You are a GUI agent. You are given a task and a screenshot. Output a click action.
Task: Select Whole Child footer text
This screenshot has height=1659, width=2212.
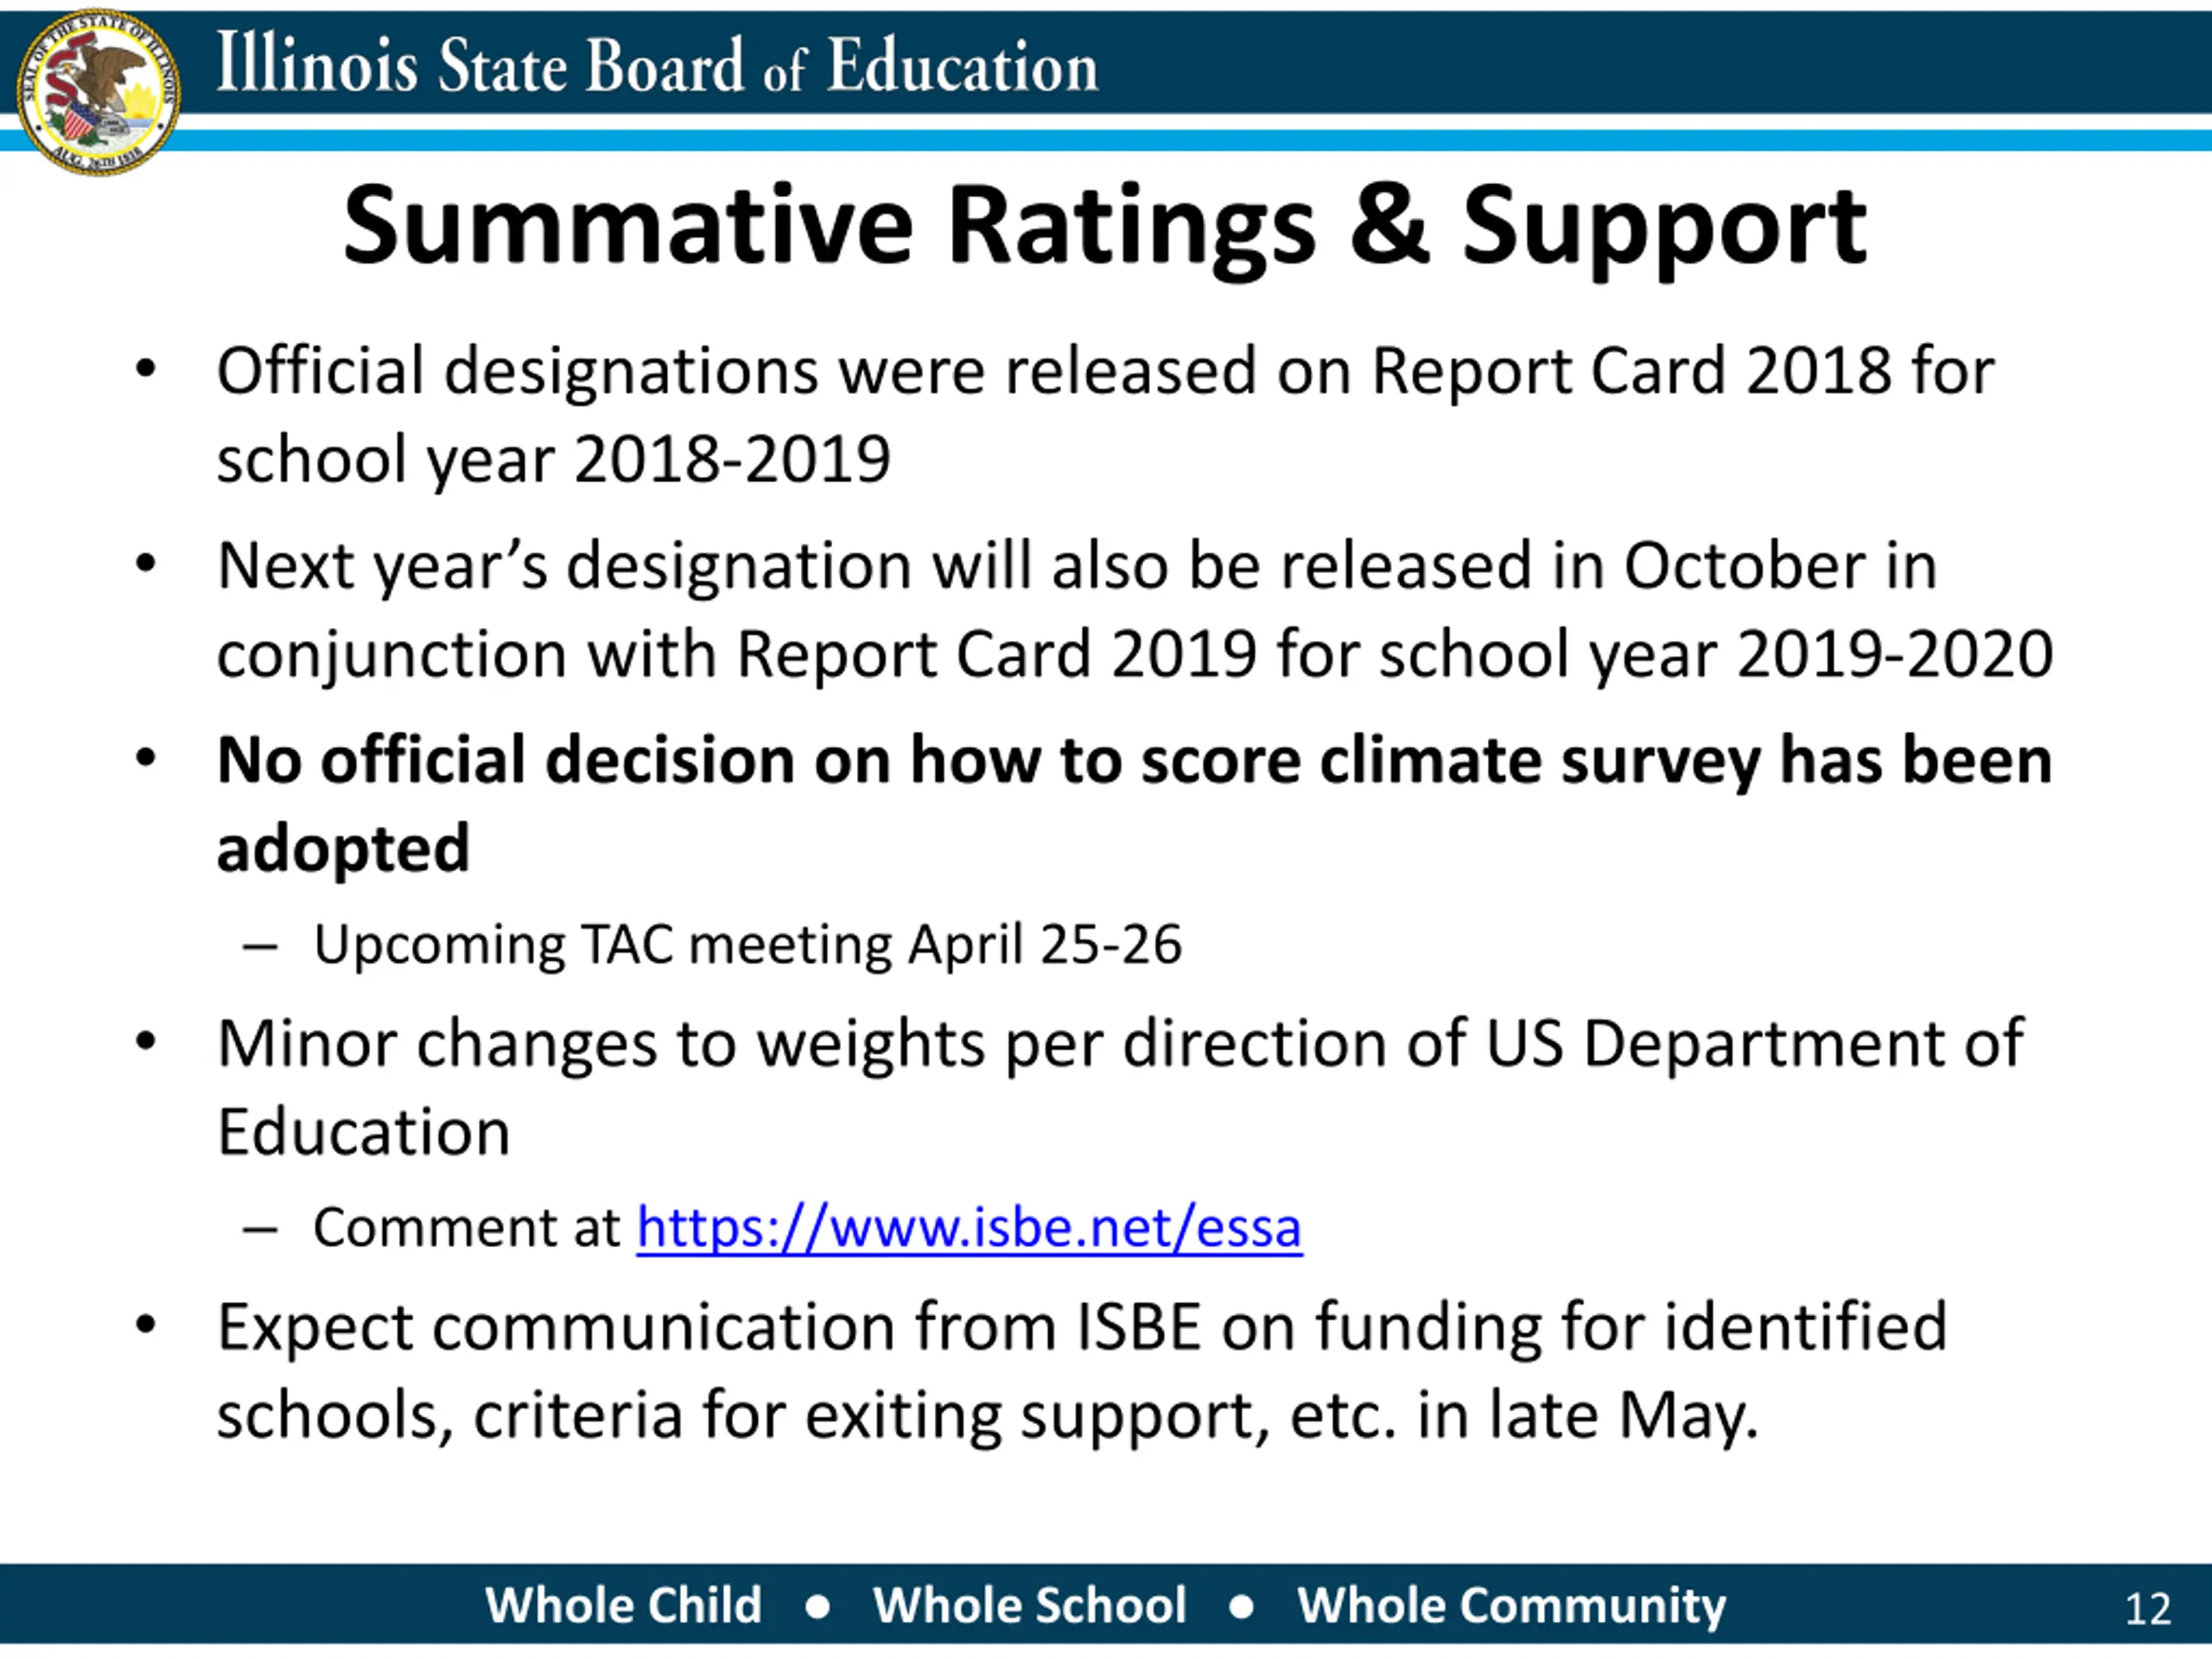click(623, 1605)
